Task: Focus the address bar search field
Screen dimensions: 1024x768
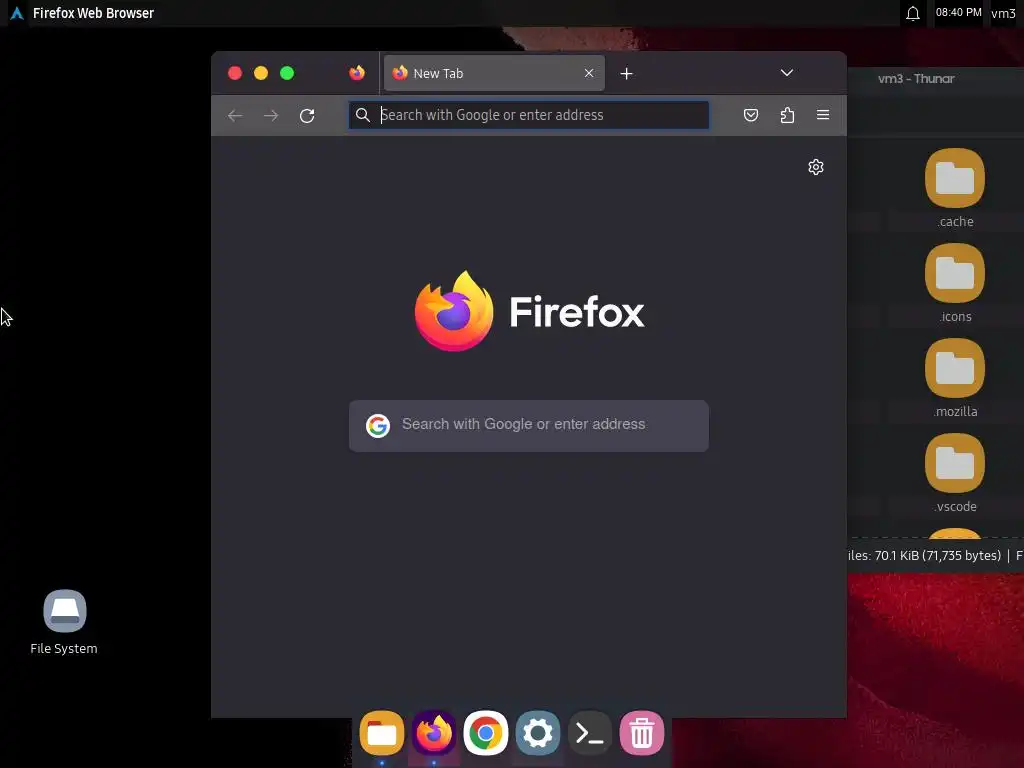Action: coord(529,115)
